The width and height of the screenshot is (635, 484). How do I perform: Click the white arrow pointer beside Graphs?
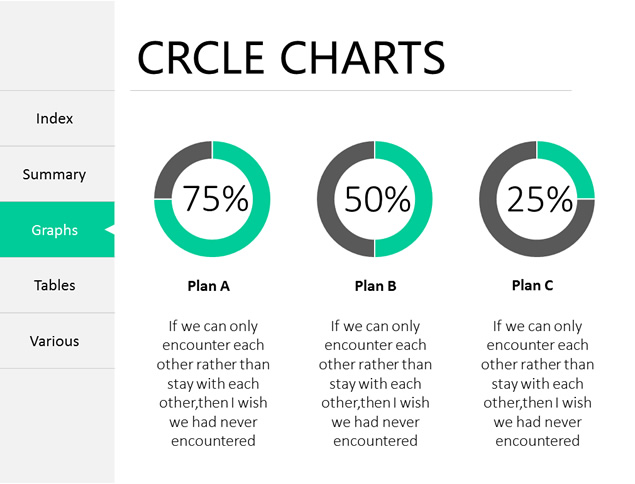pyautogui.click(x=110, y=231)
